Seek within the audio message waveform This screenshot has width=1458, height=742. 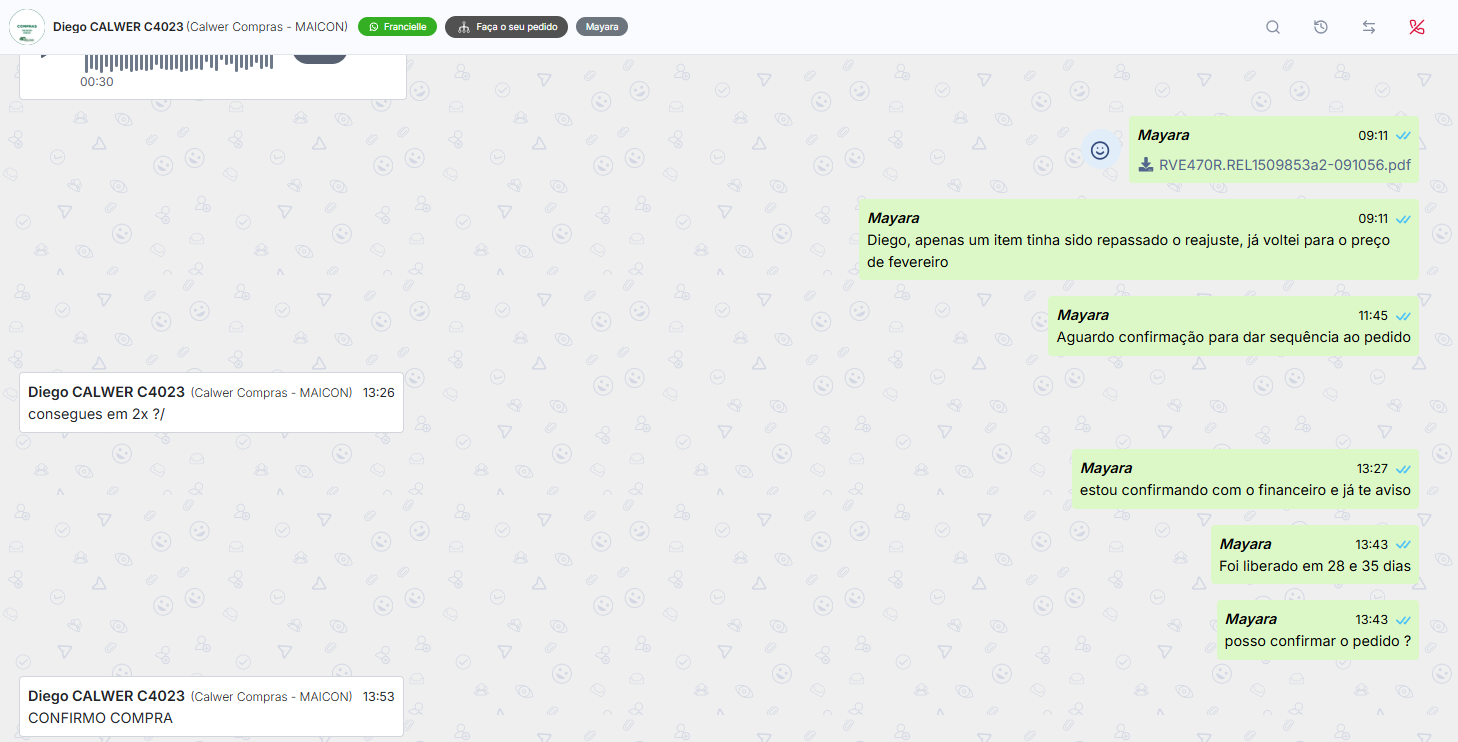click(180, 62)
